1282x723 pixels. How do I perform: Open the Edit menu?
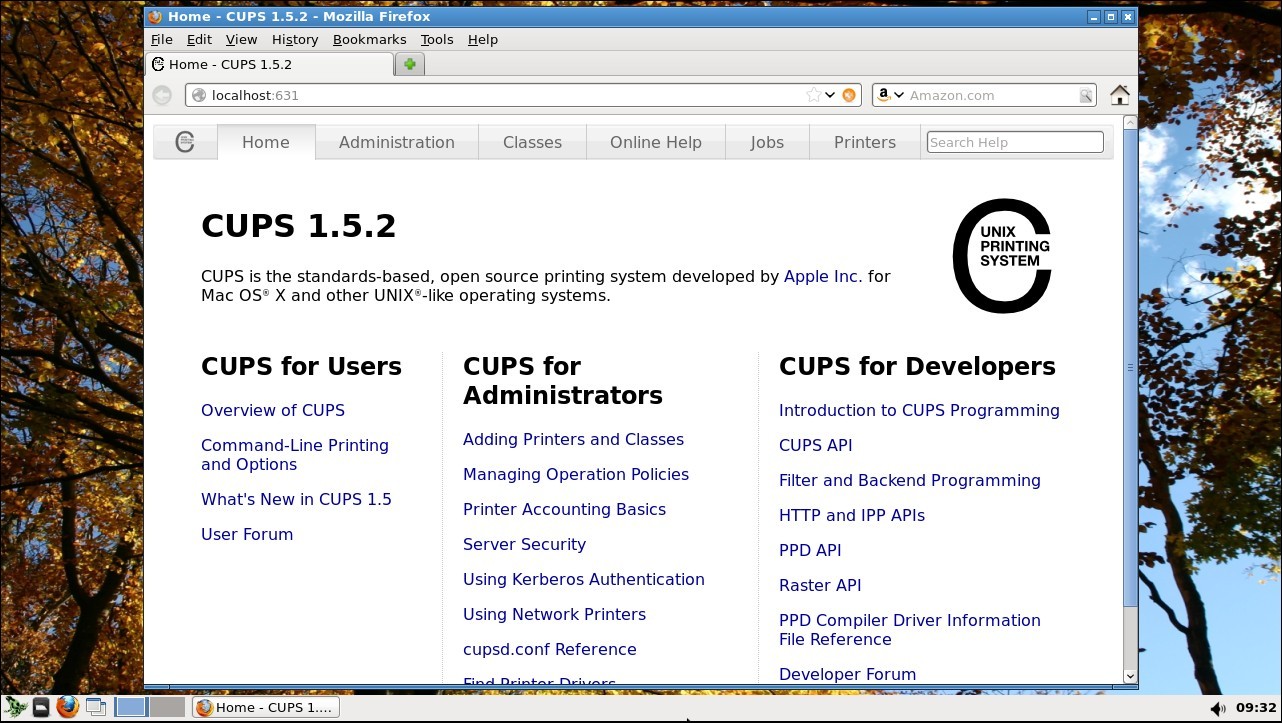[x=199, y=39]
